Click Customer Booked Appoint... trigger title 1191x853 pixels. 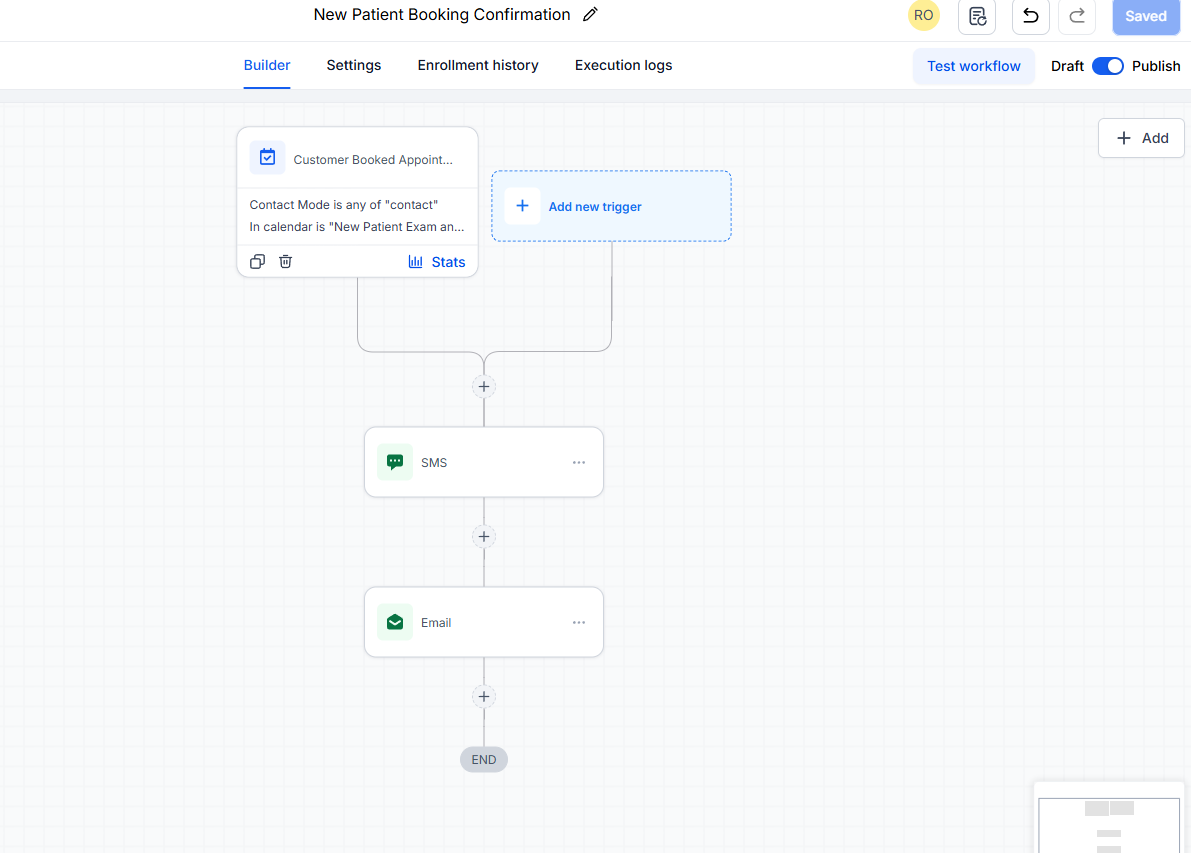point(373,160)
